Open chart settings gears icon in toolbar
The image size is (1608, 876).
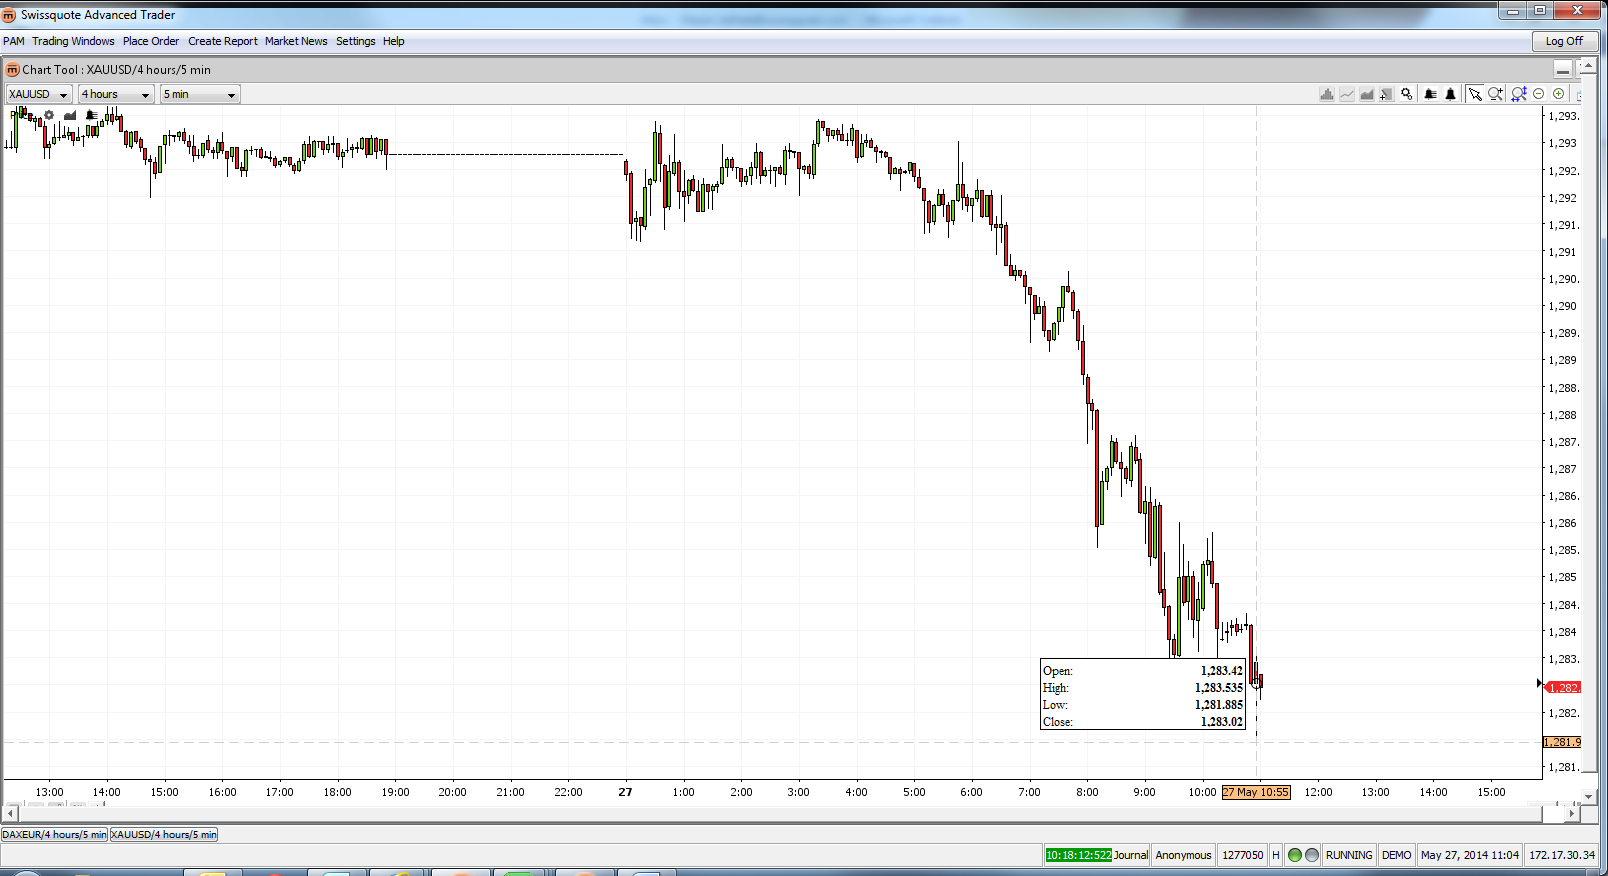pyautogui.click(x=1407, y=94)
